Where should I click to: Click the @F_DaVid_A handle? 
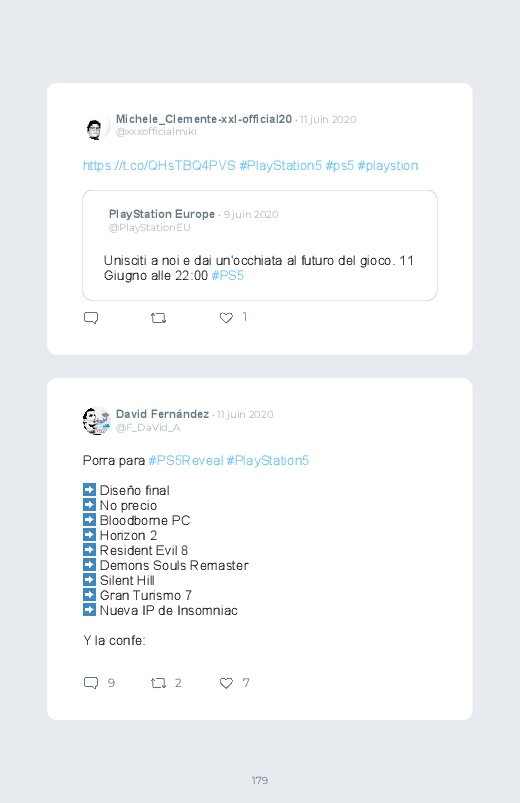click(x=148, y=428)
